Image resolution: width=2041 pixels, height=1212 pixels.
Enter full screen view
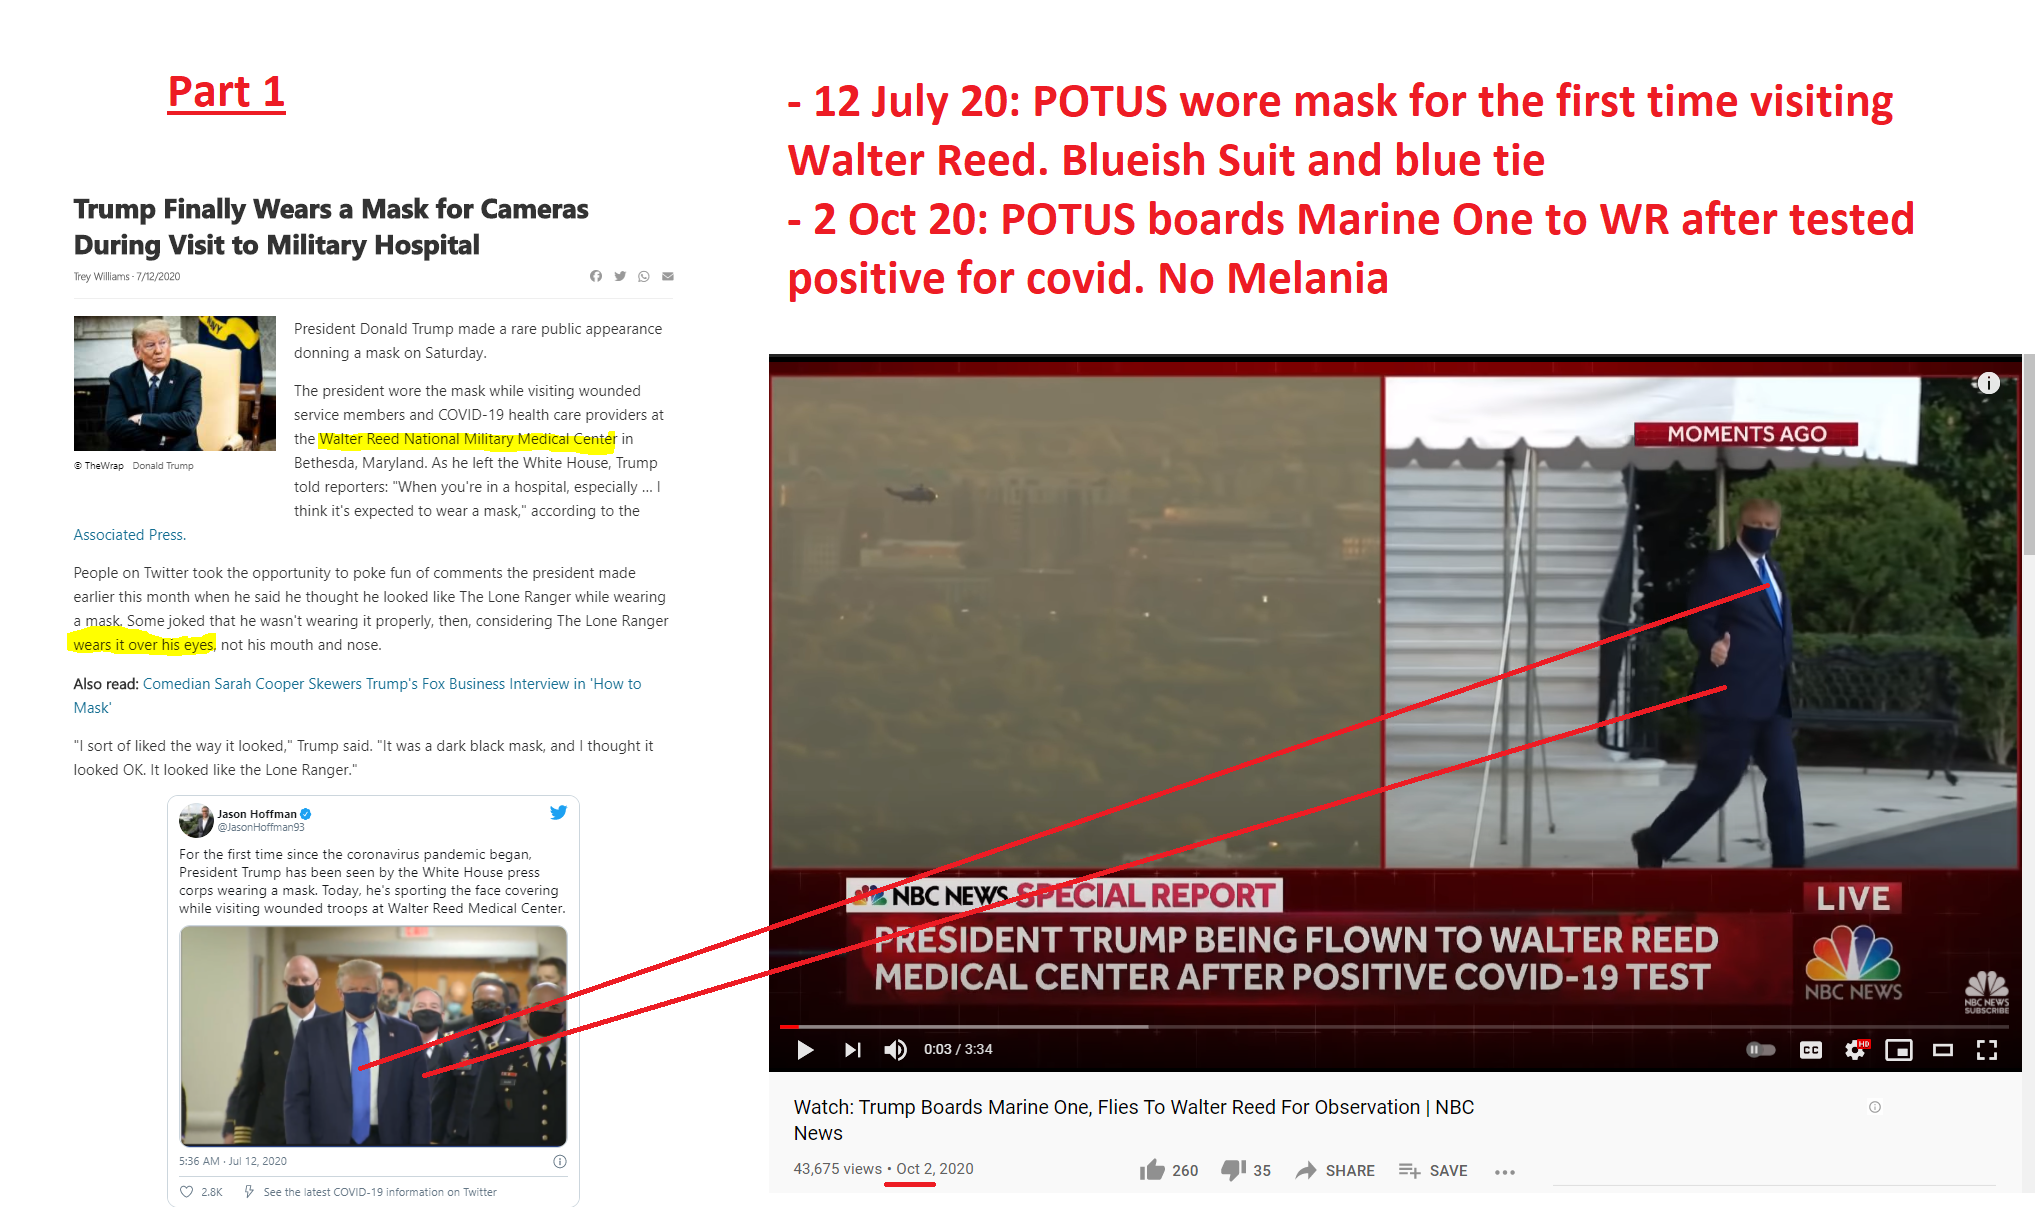(x=1987, y=1050)
